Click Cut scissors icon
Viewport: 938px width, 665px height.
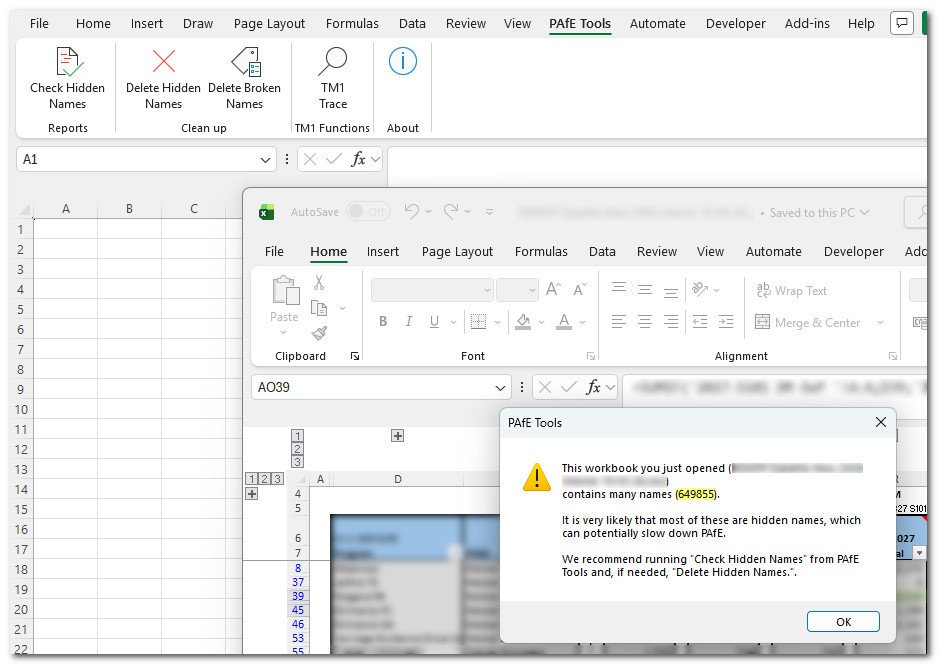[319, 282]
